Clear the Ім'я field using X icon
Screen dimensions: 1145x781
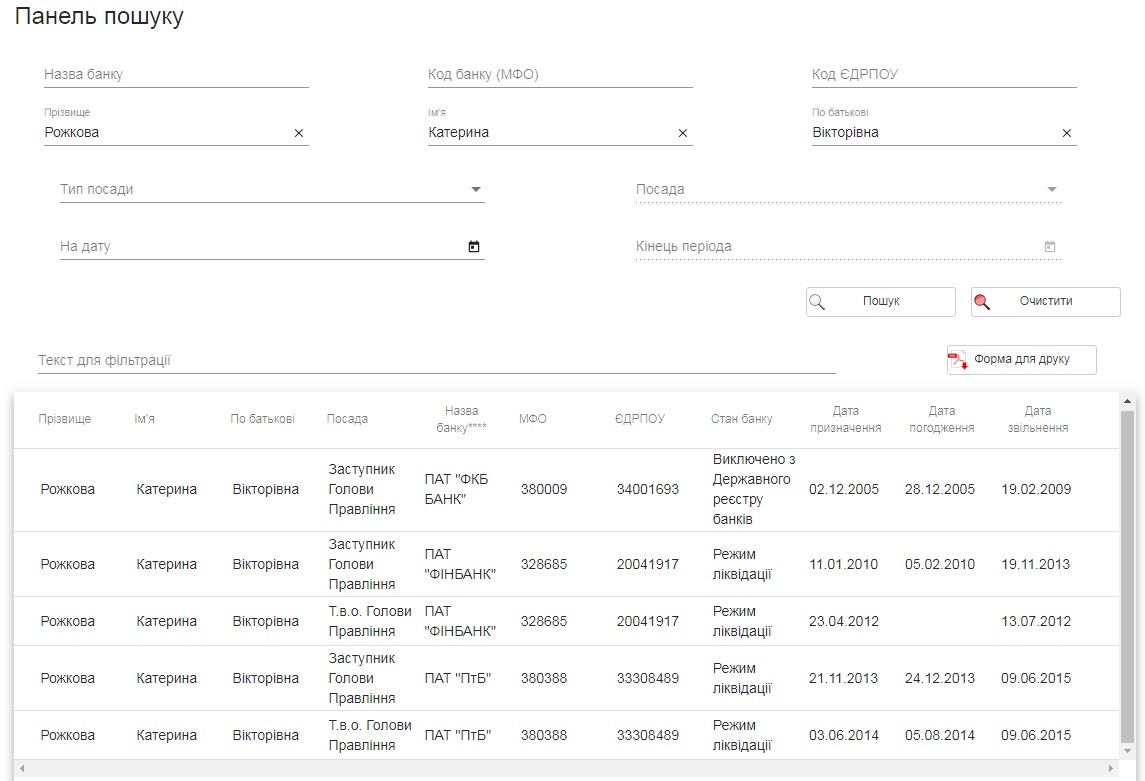[x=683, y=133]
